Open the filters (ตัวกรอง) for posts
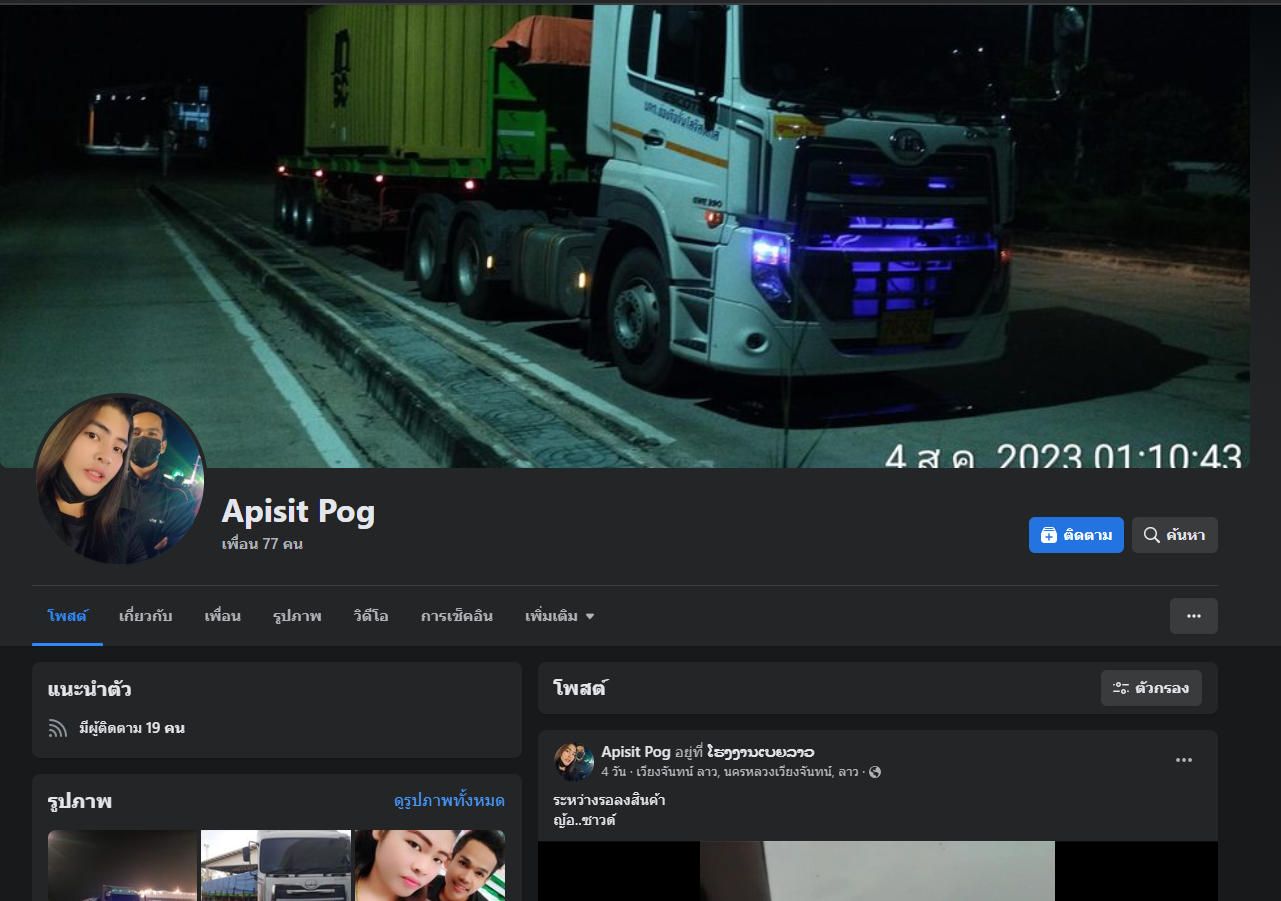This screenshot has width=1281, height=901. coord(1151,688)
